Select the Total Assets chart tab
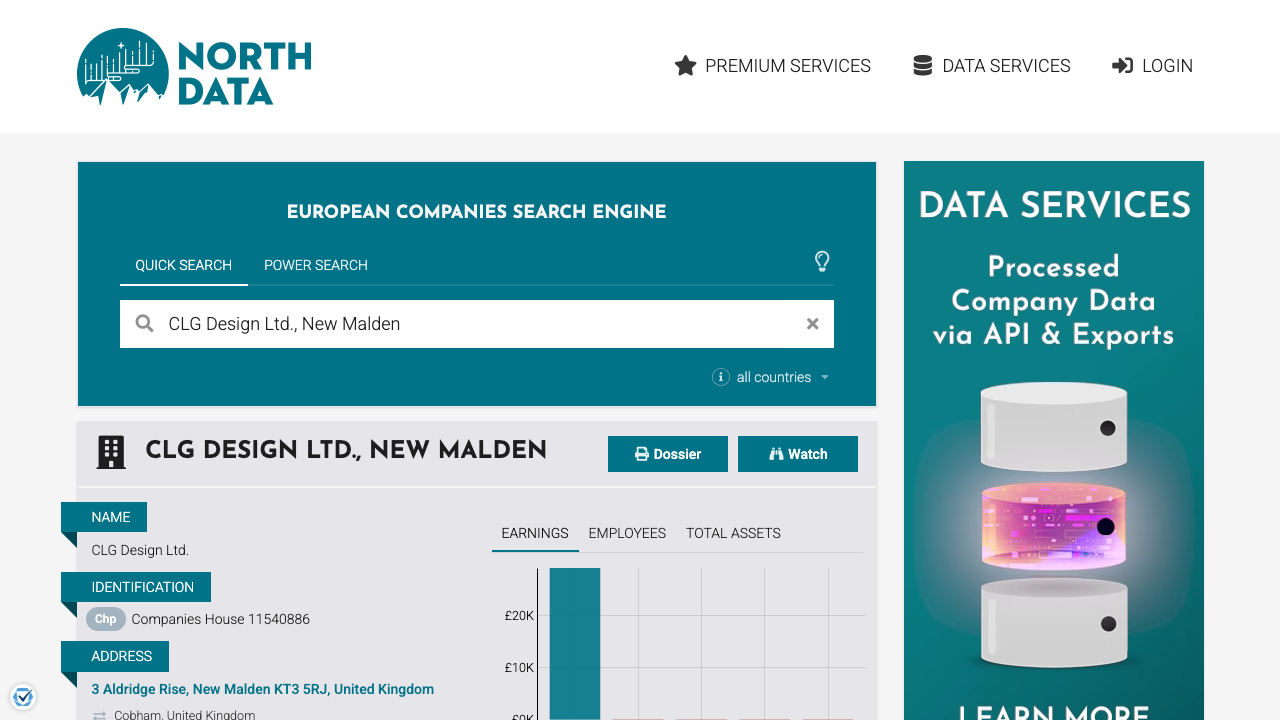The width and height of the screenshot is (1280, 720). 733,533
